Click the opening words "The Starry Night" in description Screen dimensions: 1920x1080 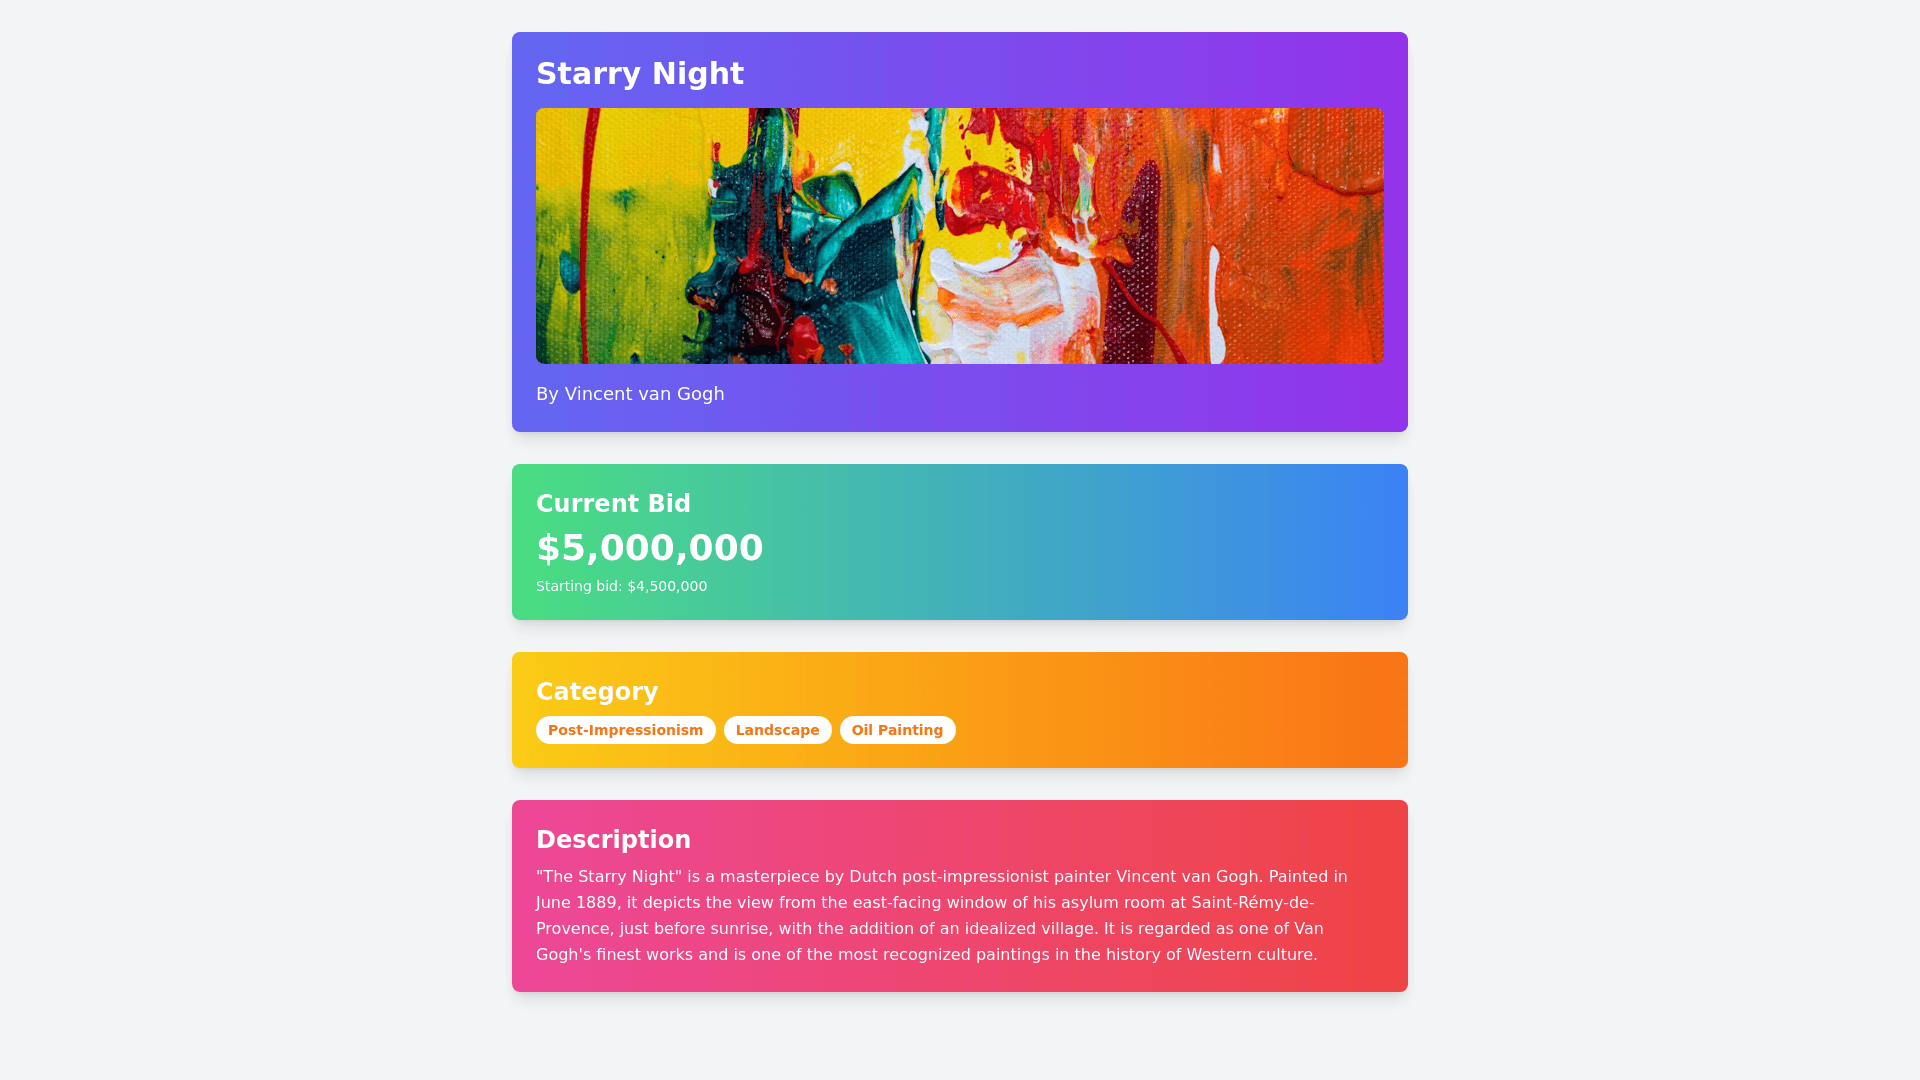coord(608,877)
